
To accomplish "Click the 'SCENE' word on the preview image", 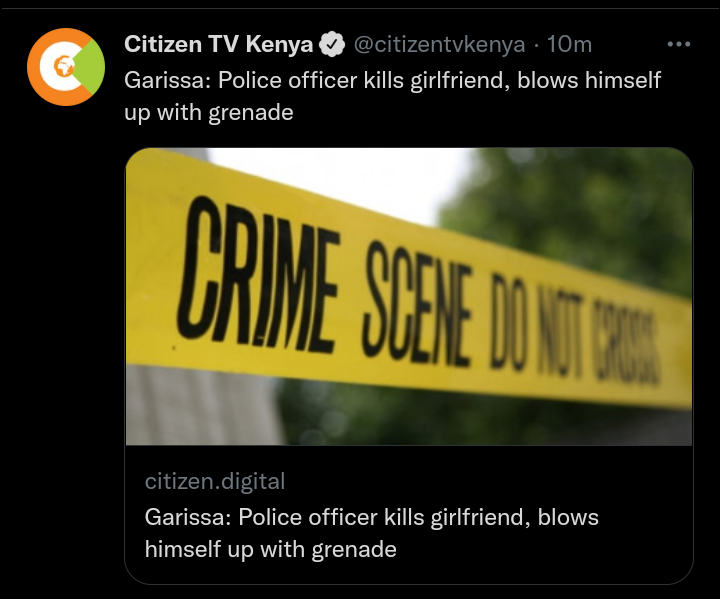I will pyautogui.click(x=416, y=305).
